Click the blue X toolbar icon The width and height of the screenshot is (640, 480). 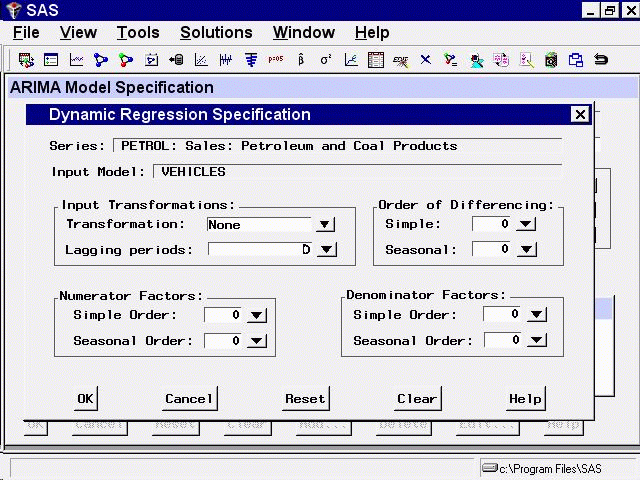pyautogui.click(x=426, y=60)
